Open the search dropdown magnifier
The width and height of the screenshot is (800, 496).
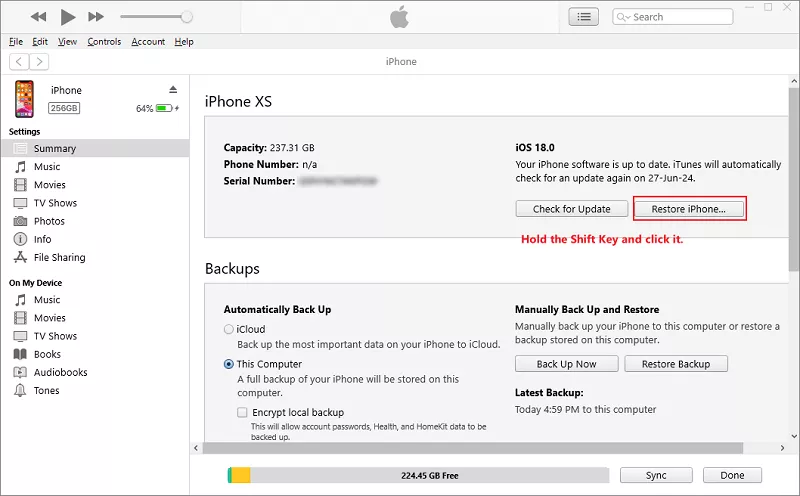623,17
